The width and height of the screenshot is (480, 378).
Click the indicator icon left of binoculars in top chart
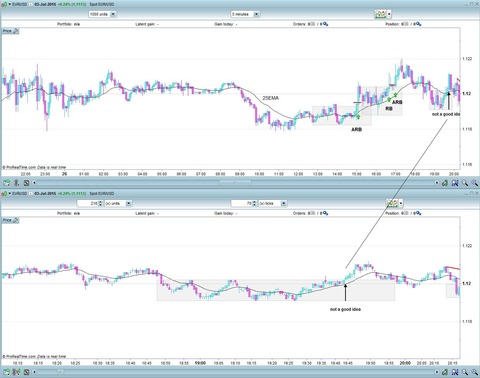click(x=445, y=183)
